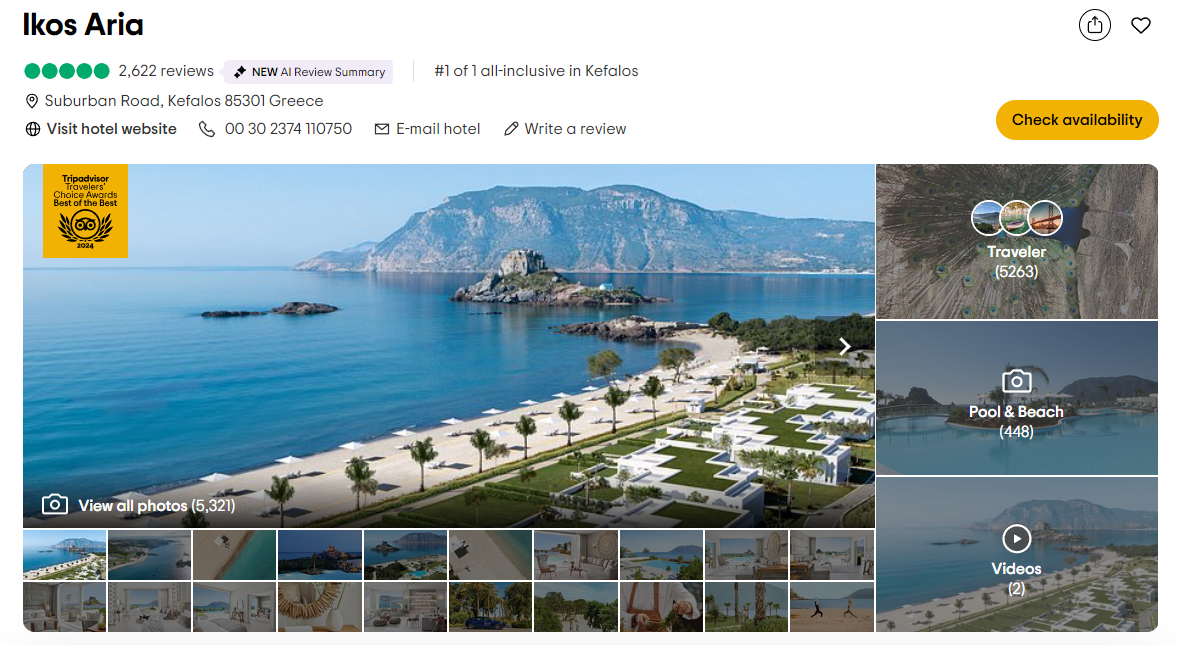The height and width of the screenshot is (645, 1185).
Task: Select the chef holding herbs thumbnail
Action: (x=661, y=606)
